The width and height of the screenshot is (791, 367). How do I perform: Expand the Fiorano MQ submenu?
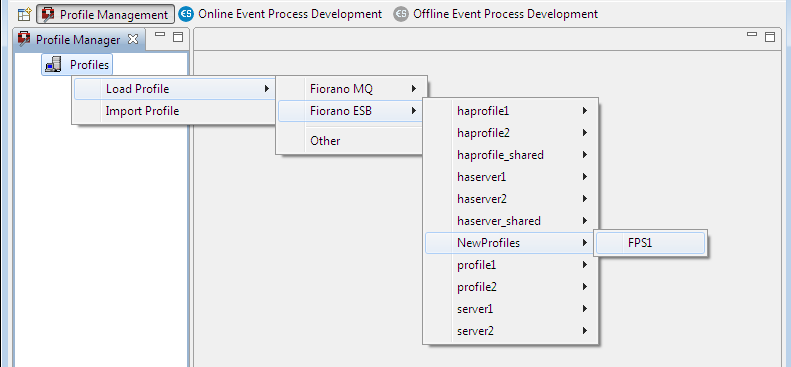352,89
